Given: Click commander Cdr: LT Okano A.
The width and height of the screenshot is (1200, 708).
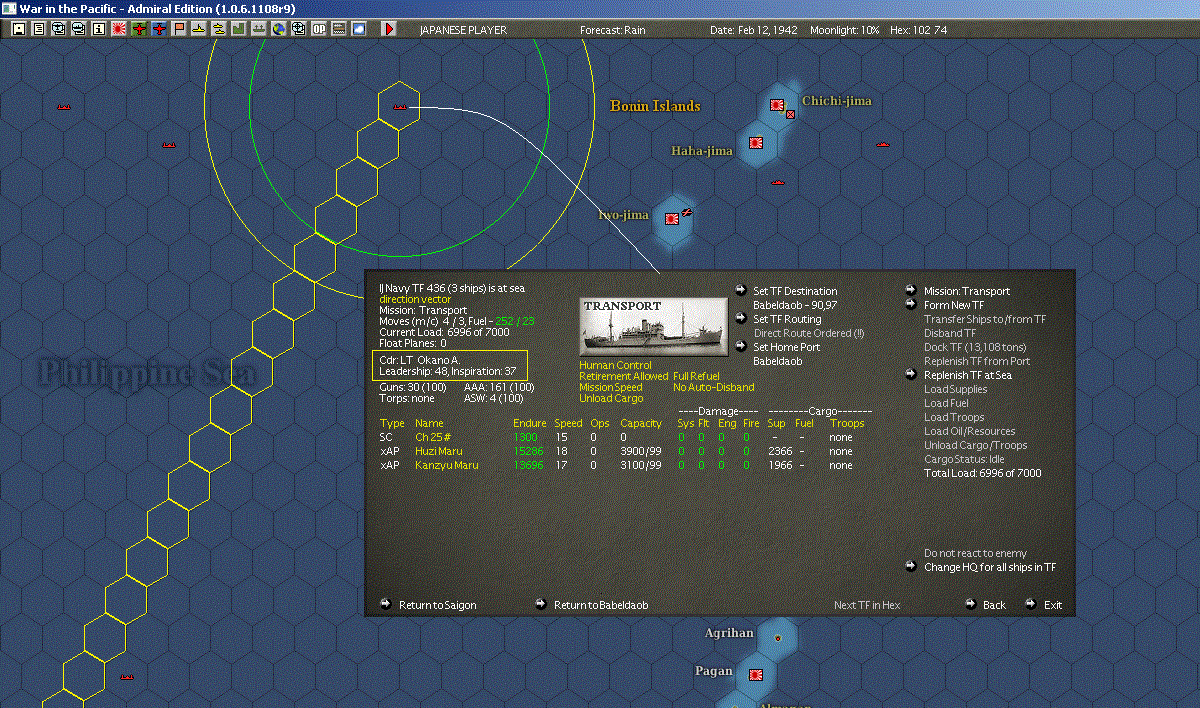Looking at the screenshot, I should click(x=419, y=359).
